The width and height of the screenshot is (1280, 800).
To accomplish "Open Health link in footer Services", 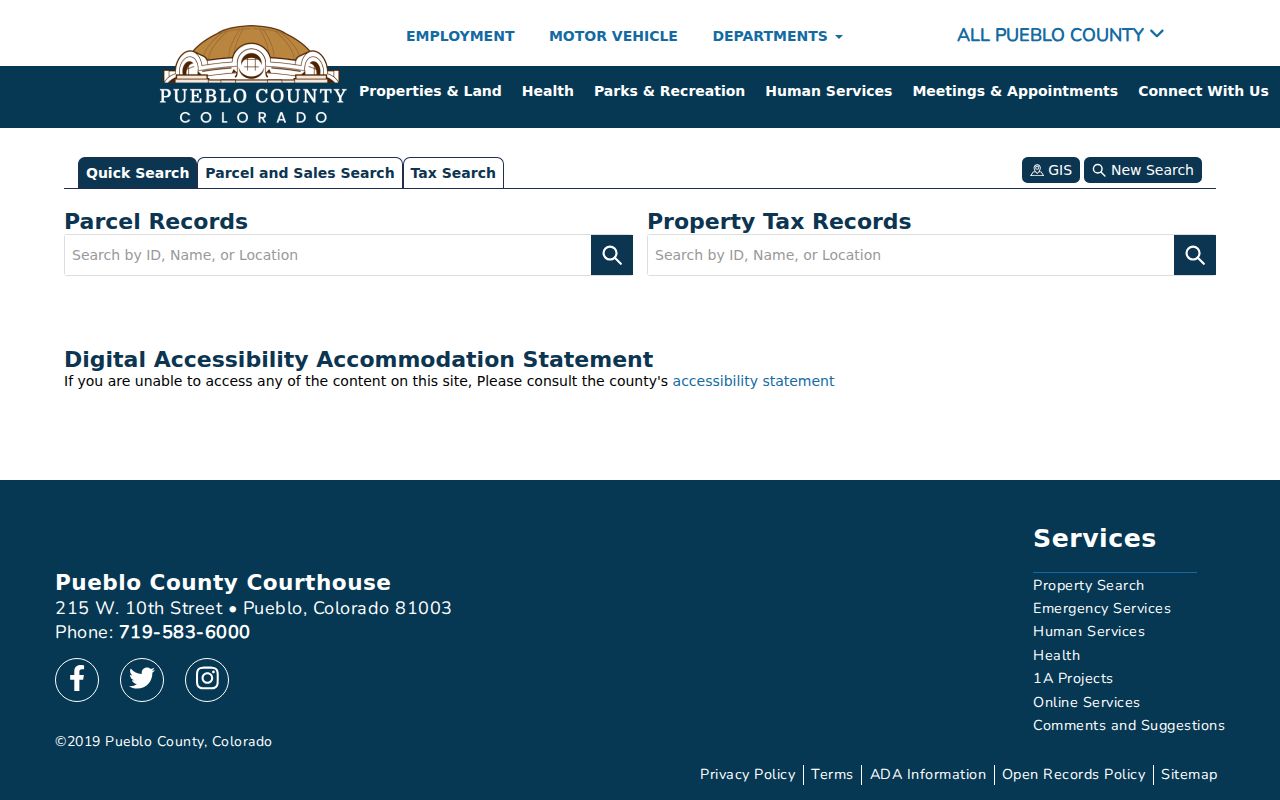I will tap(1056, 655).
